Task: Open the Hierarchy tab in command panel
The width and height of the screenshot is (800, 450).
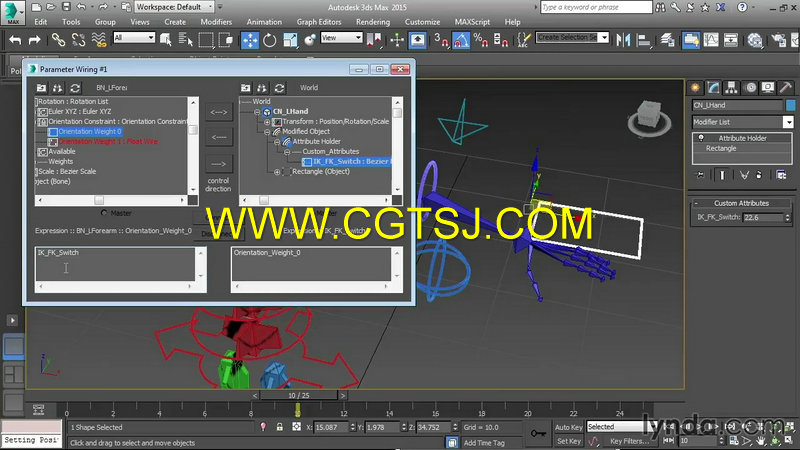Action: [732, 88]
